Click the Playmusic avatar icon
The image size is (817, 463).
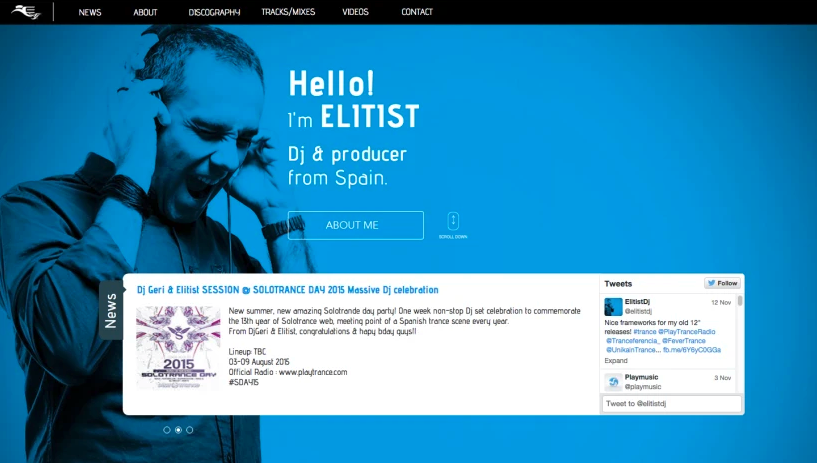613,382
